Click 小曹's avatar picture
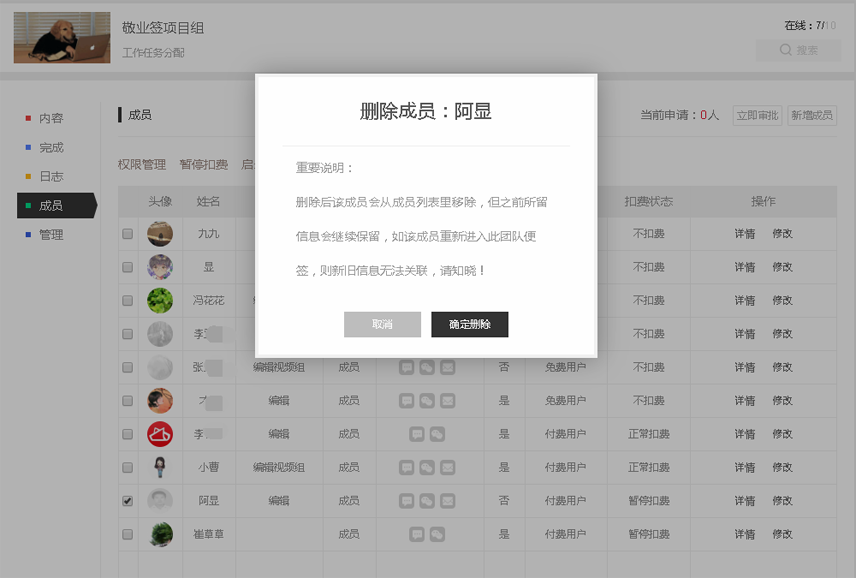 pyautogui.click(x=160, y=468)
